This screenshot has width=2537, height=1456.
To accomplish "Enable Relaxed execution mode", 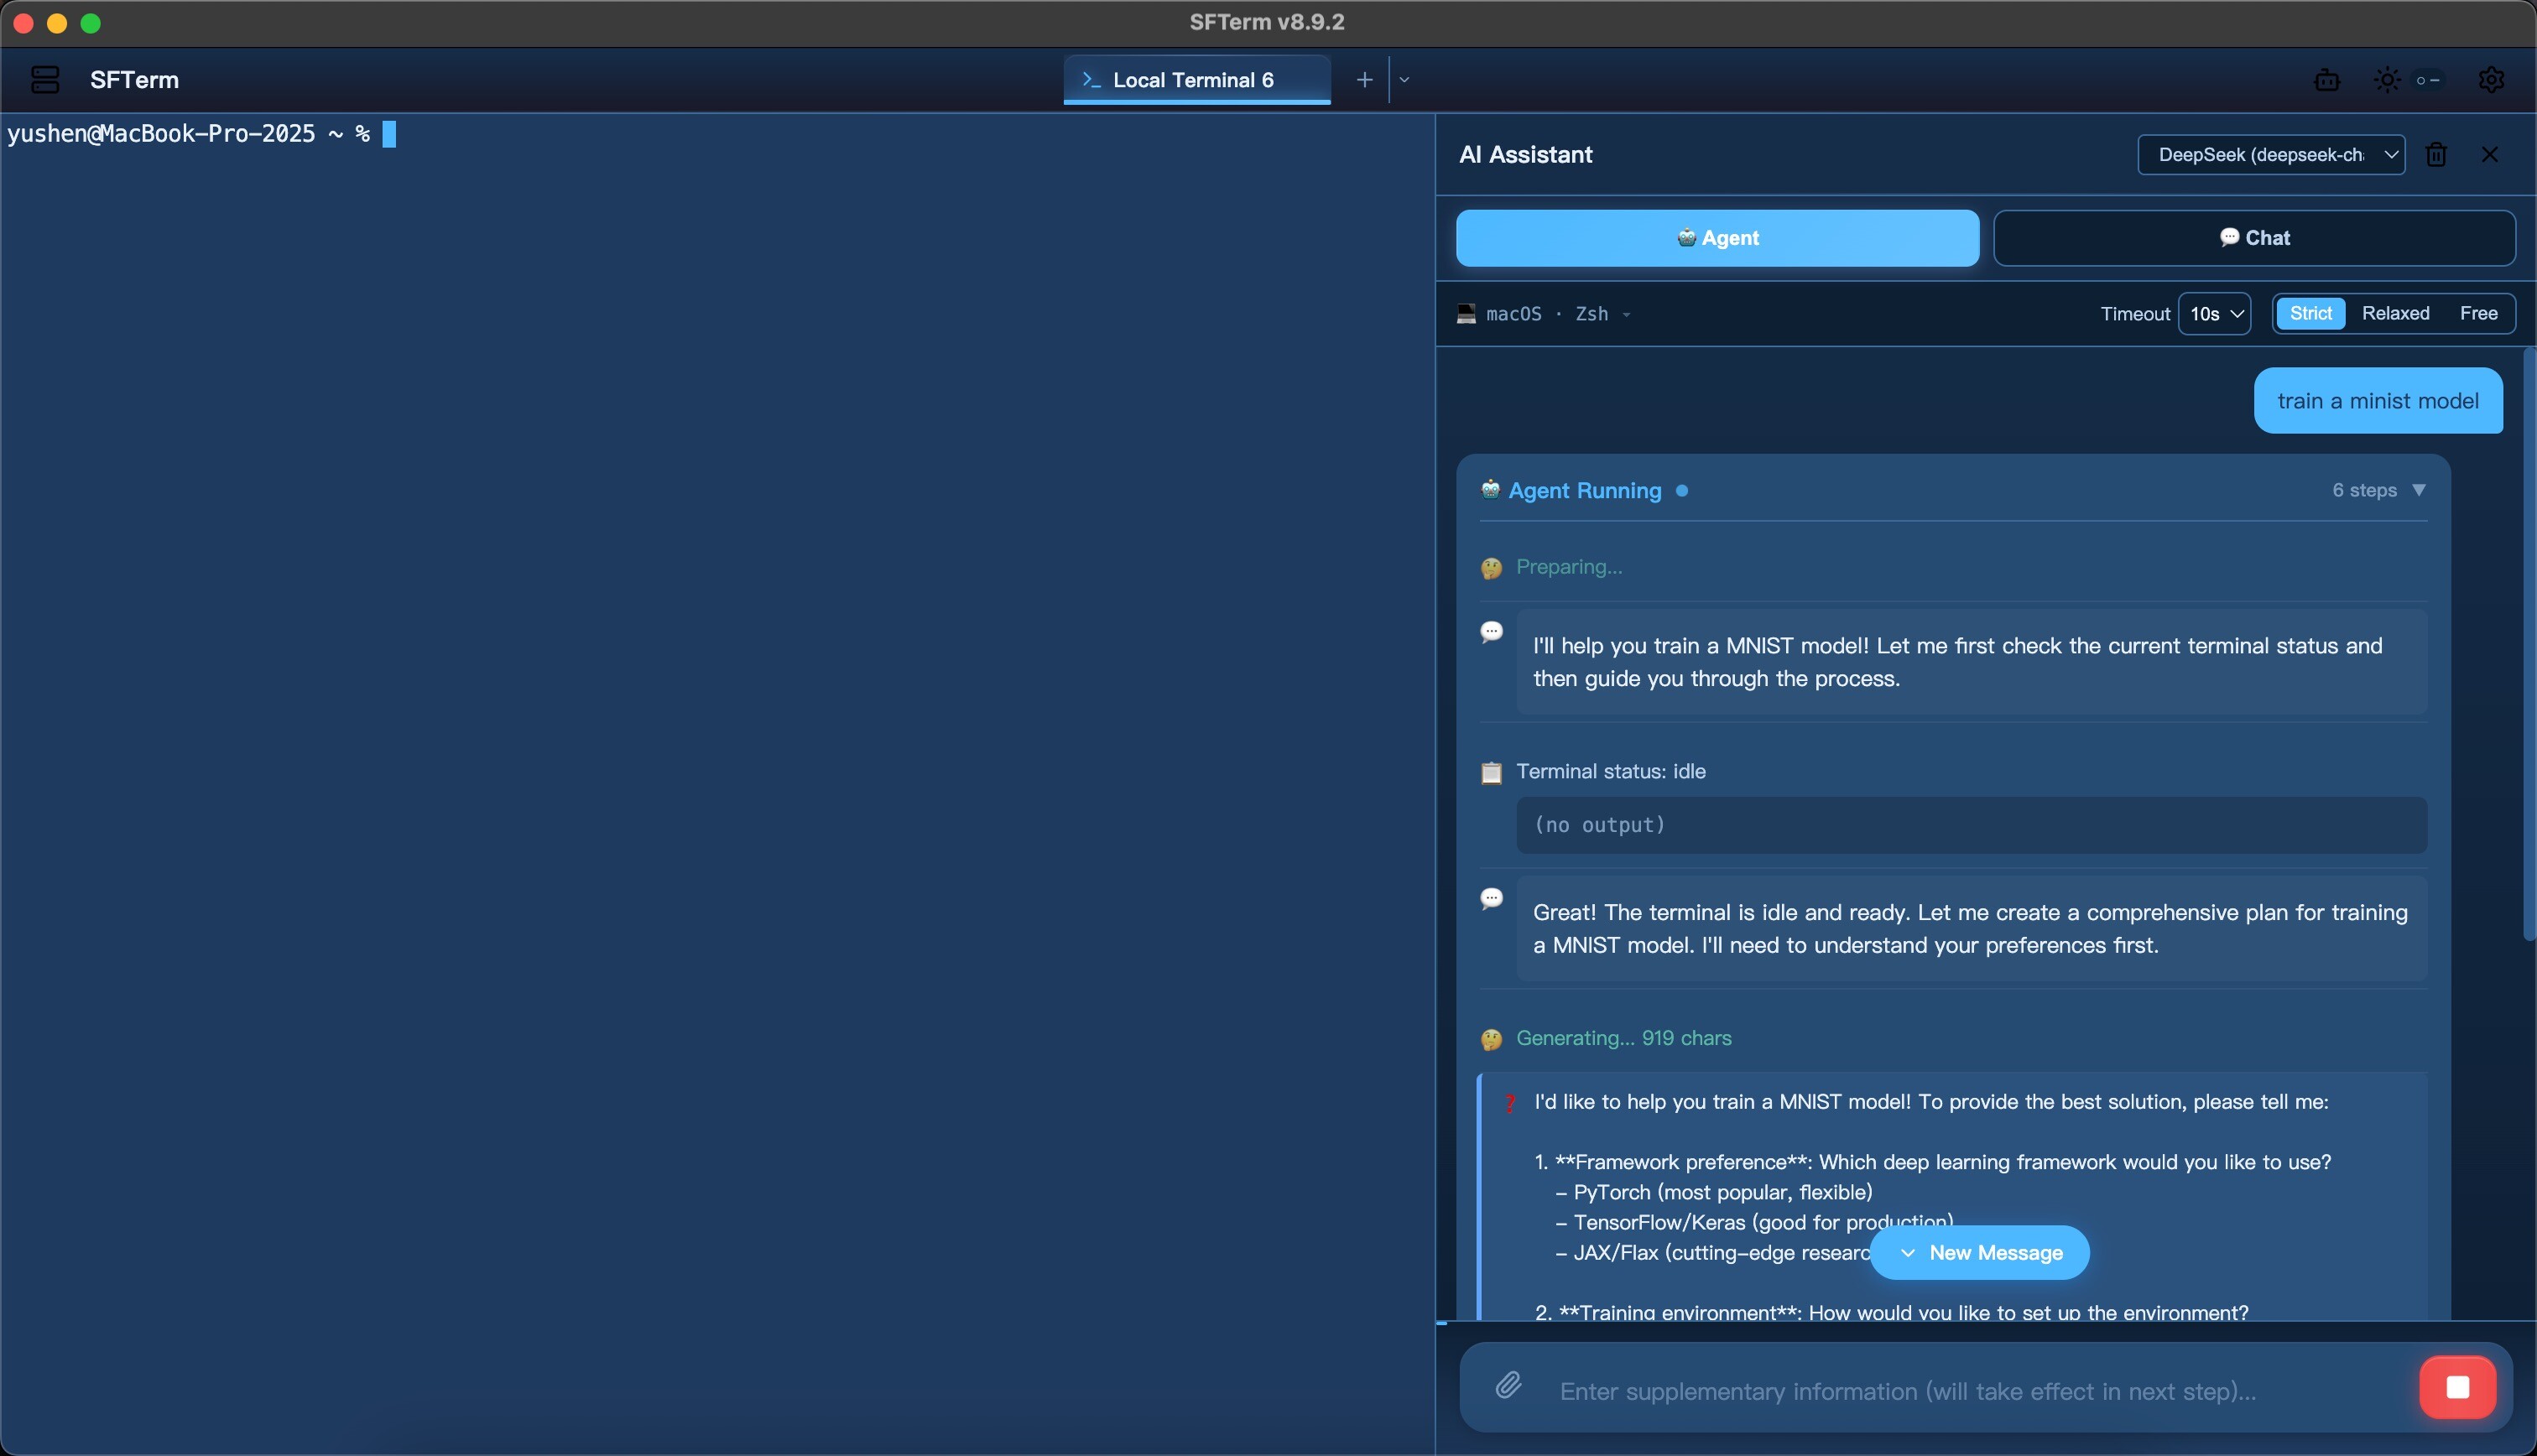I will click(x=2396, y=313).
